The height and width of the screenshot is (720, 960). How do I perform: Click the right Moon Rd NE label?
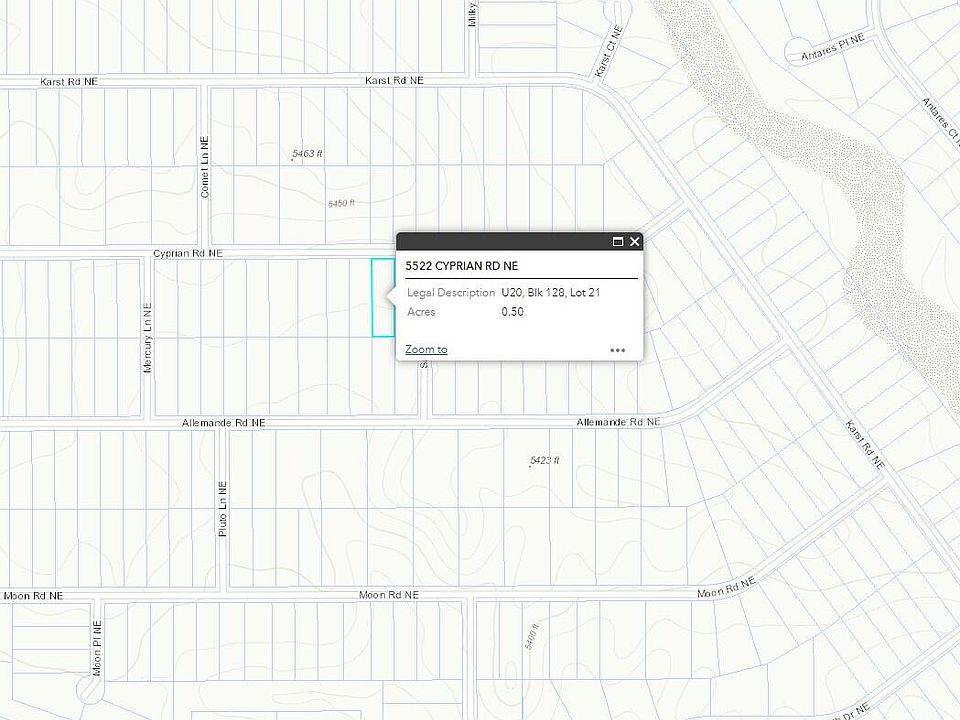point(727,588)
